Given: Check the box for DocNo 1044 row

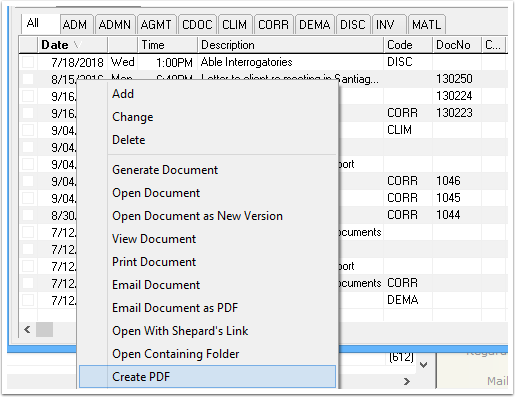Looking at the screenshot, I should 28,215.
